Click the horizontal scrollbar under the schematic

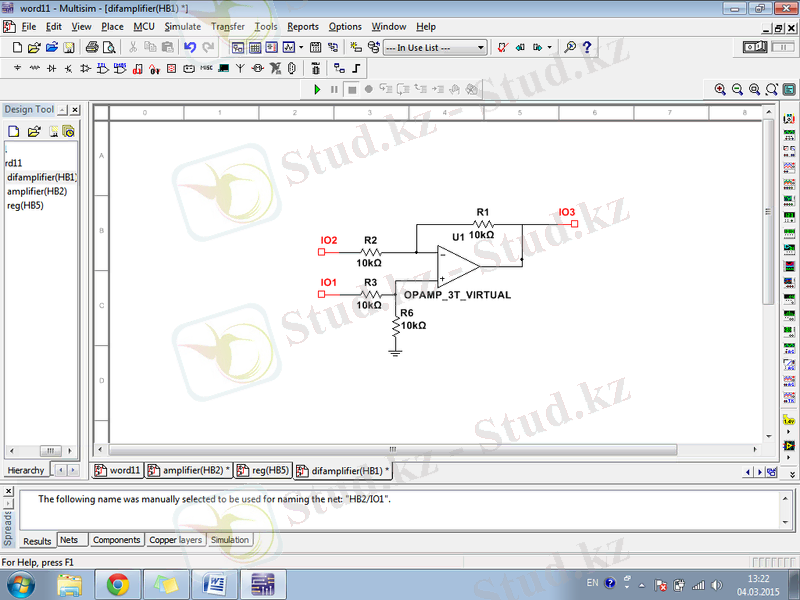click(x=392, y=449)
